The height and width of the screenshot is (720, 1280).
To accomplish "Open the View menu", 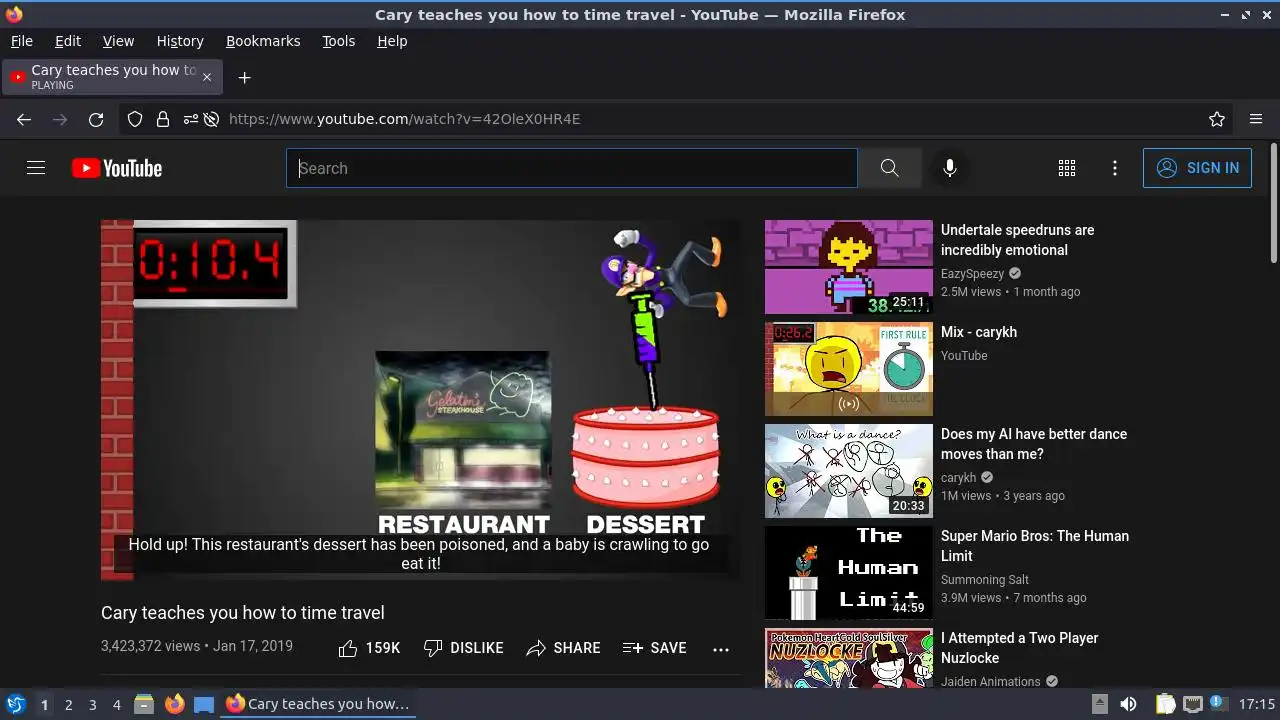I will point(118,41).
